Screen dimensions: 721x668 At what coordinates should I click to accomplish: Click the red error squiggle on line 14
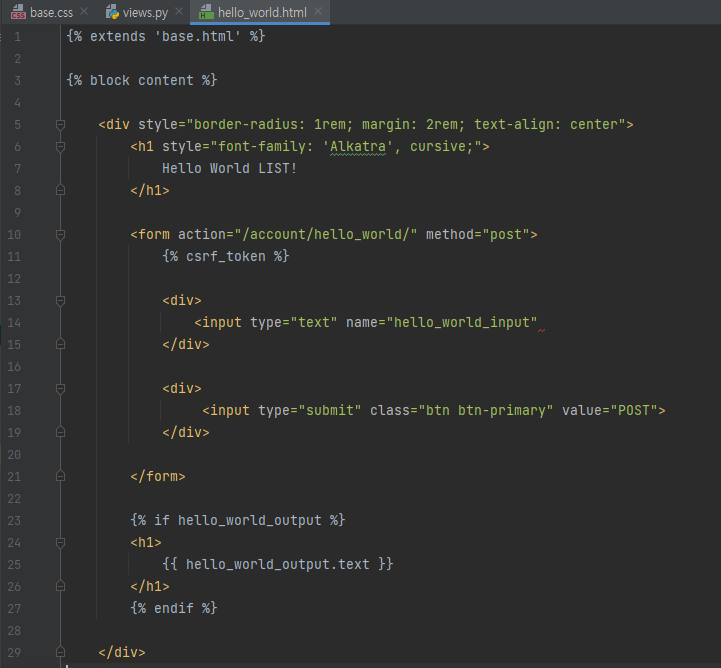(x=542, y=330)
